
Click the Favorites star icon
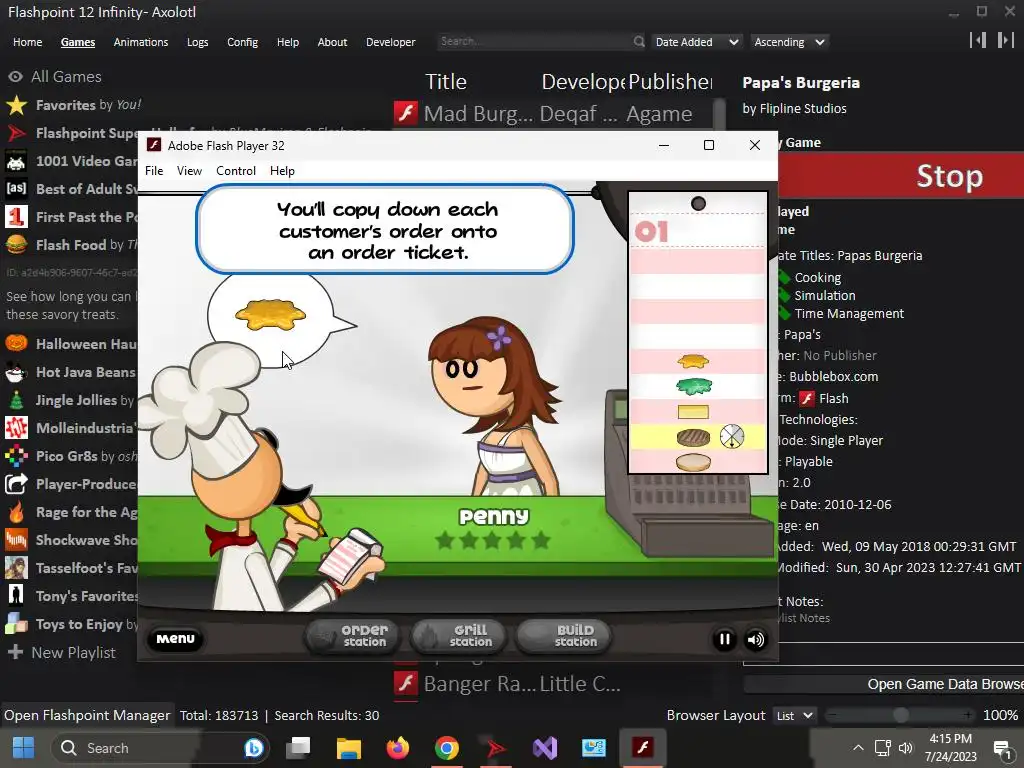click(16, 105)
